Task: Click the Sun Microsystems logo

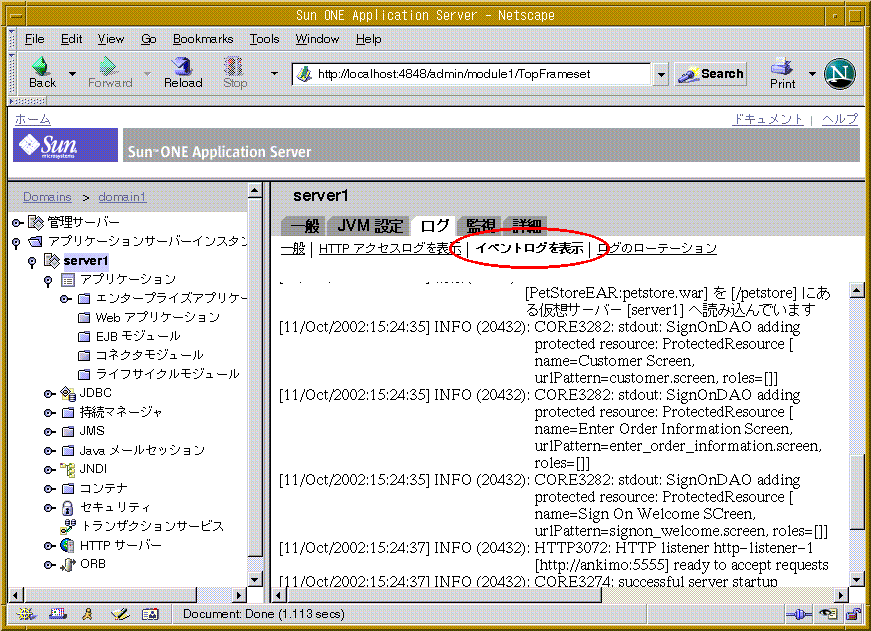Action: [65, 146]
